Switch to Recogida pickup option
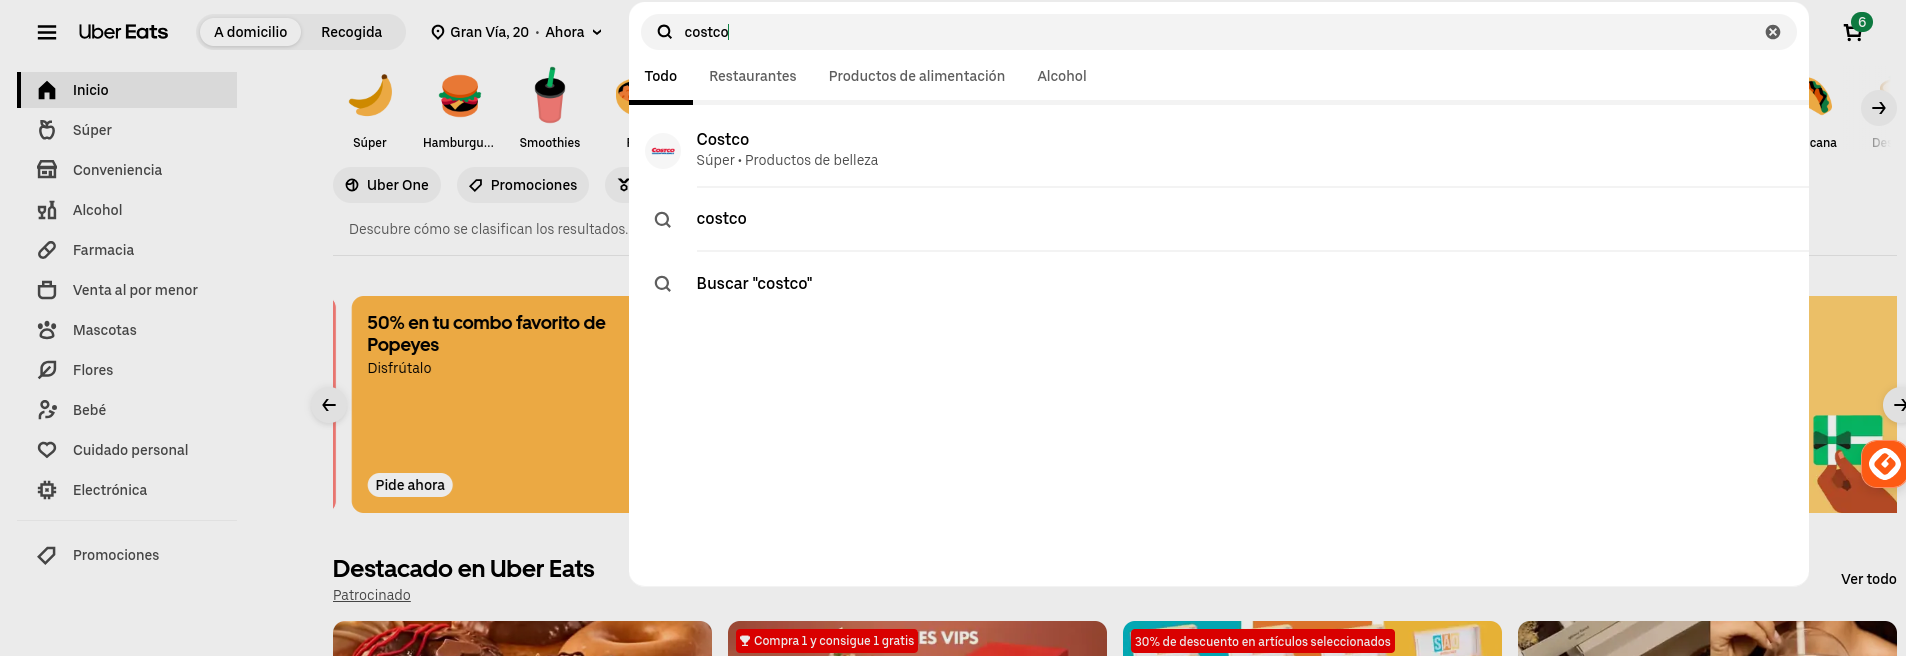The width and height of the screenshot is (1906, 656). pos(351,32)
